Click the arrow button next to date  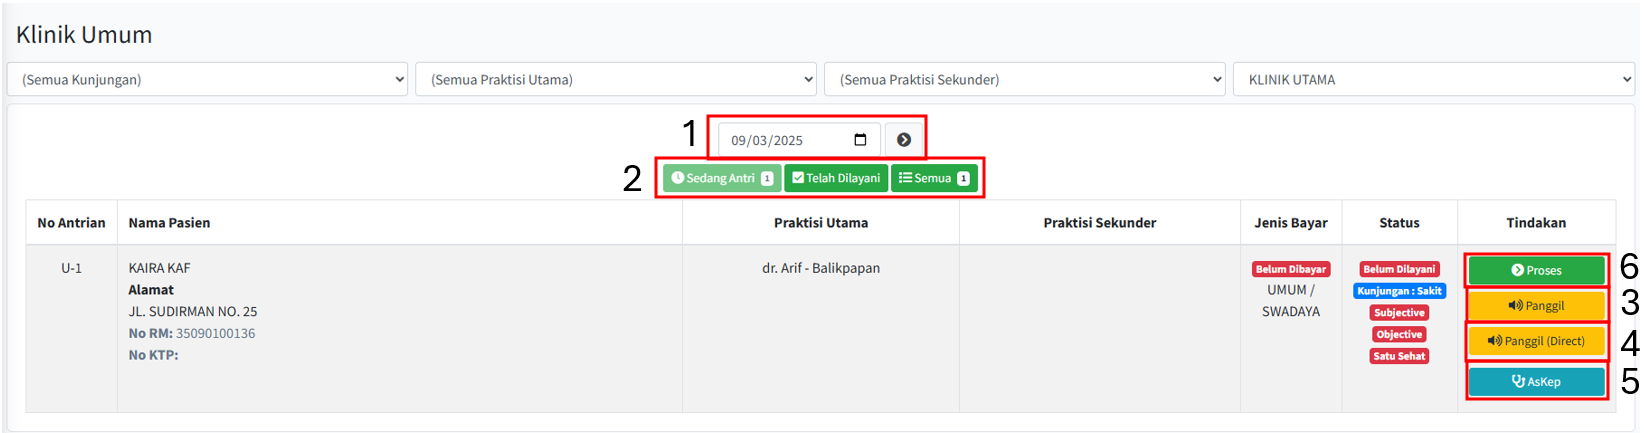click(x=903, y=140)
